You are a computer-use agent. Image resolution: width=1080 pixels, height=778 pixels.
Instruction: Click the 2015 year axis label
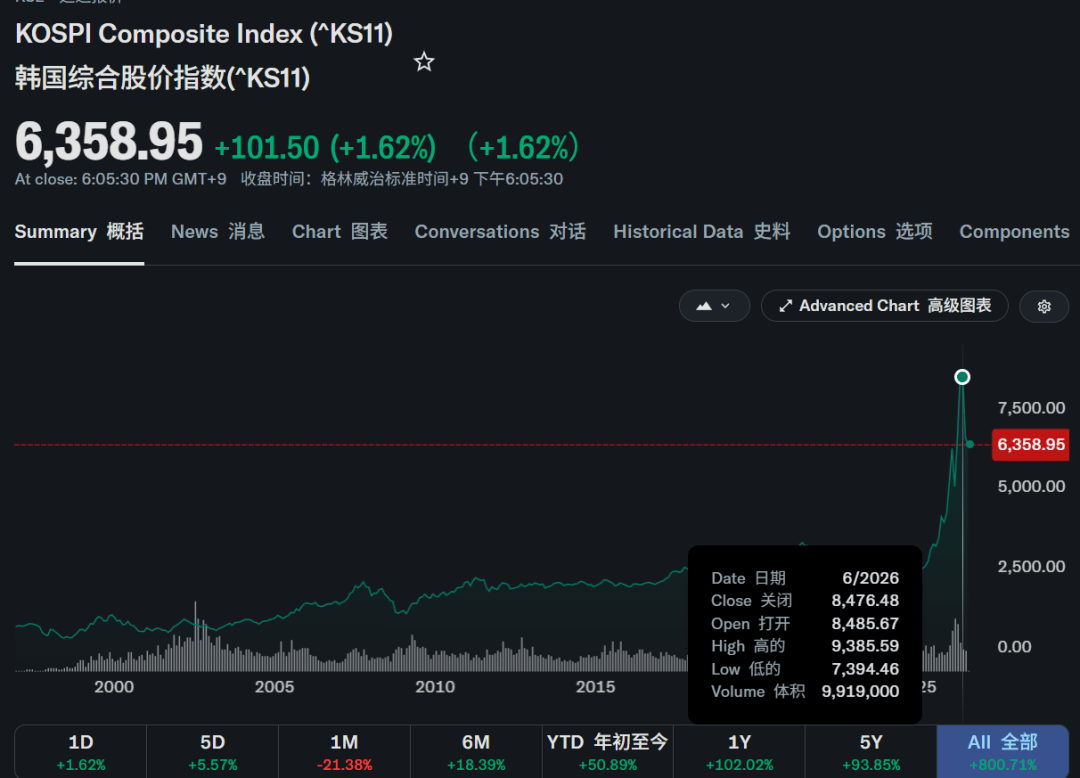pyautogui.click(x=595, y=686)
